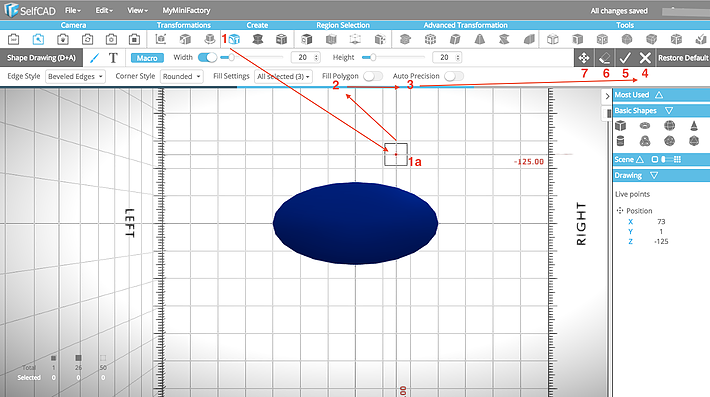
Task: Click the Shape Drawing (D+A) label
Action: [x=41, y=58]
